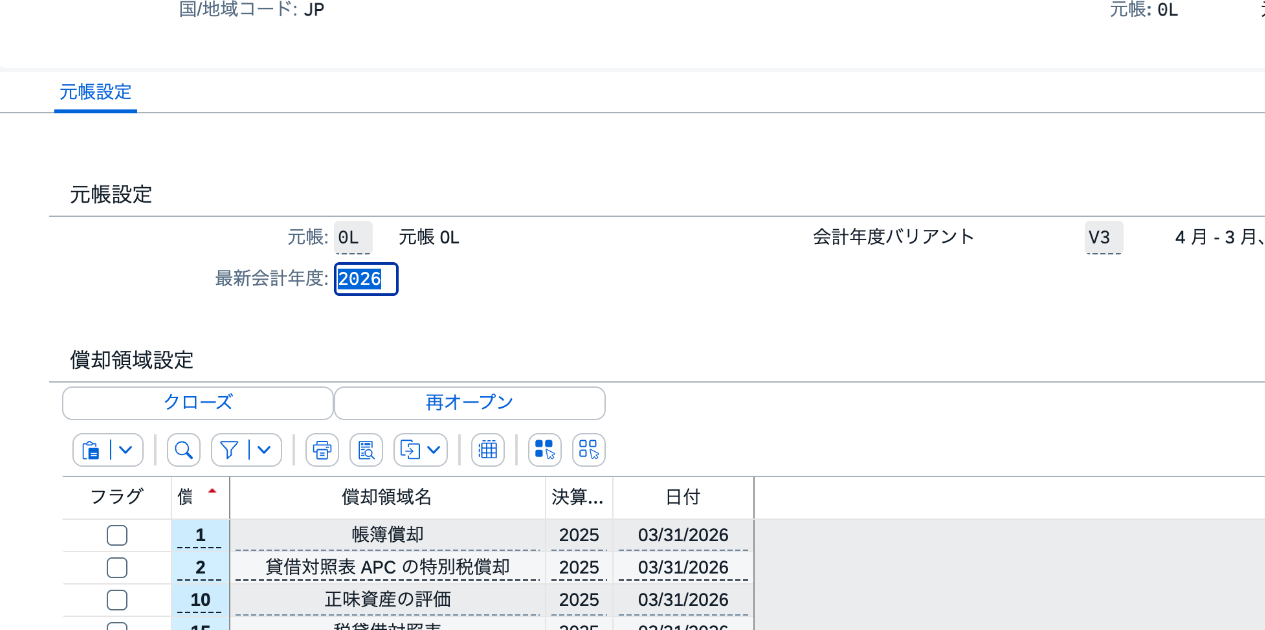Click the 償却領域名 column header
1265x630 pixels.
388,497
